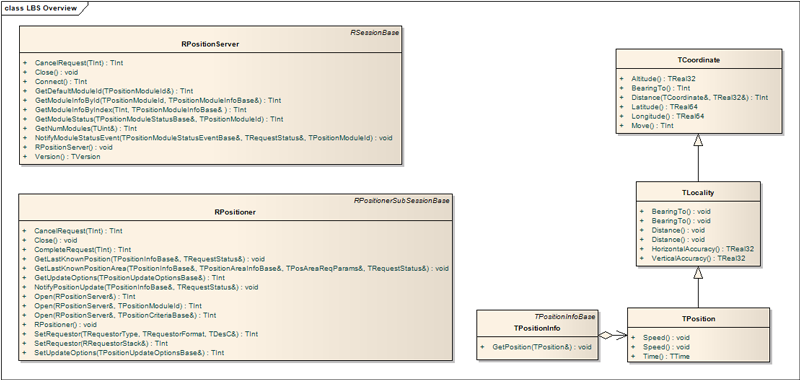Image resolution: width=800 pixels, height=380 pixels.
Task: Select the TPositionInfo class name
Action: pyautogui.click(x=537, y=328)
